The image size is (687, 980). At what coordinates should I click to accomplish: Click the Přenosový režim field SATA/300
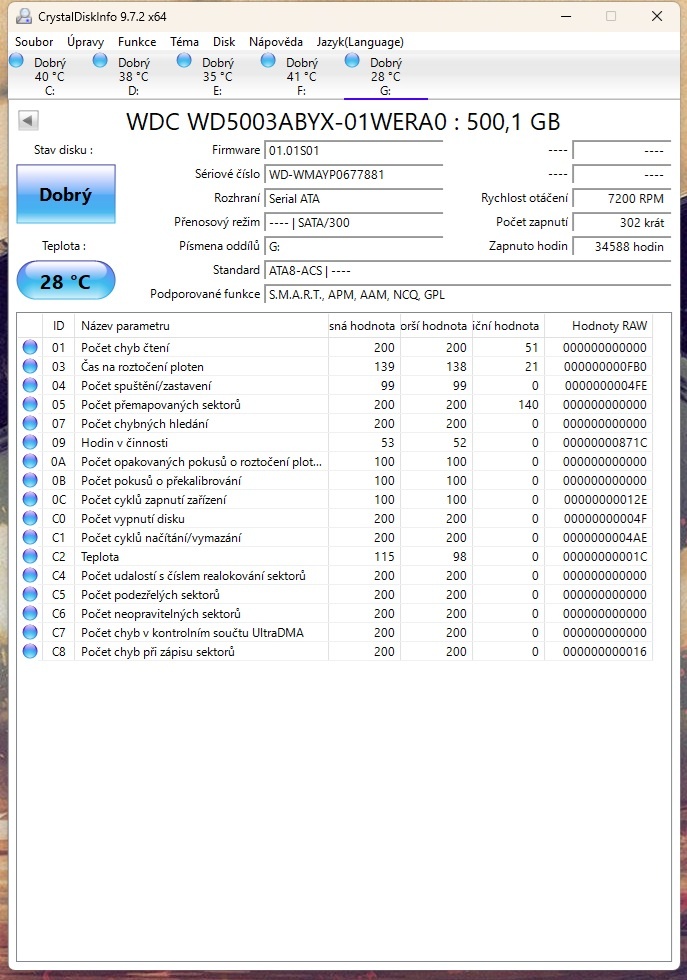[354, 222]
